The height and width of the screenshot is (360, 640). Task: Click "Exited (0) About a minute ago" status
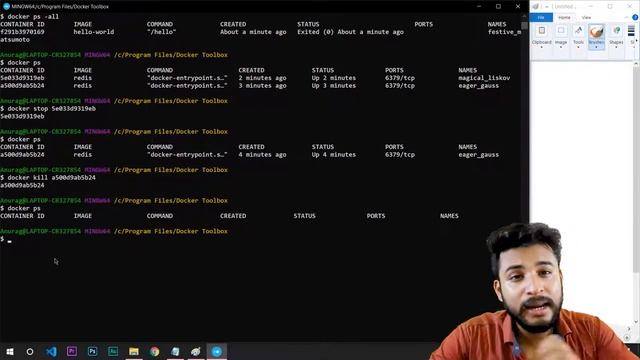[350, 32]
